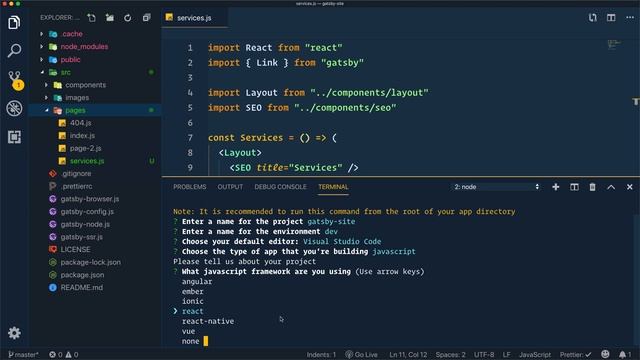Click the notifications bell in status bar
The width and height of the screenshot is (640, 360).
tap(624, 354)
